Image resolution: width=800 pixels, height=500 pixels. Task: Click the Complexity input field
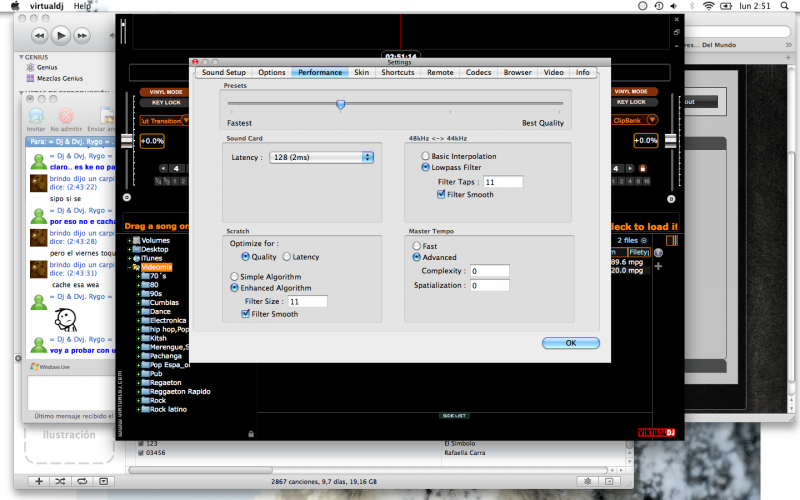(x=489, y=271)
